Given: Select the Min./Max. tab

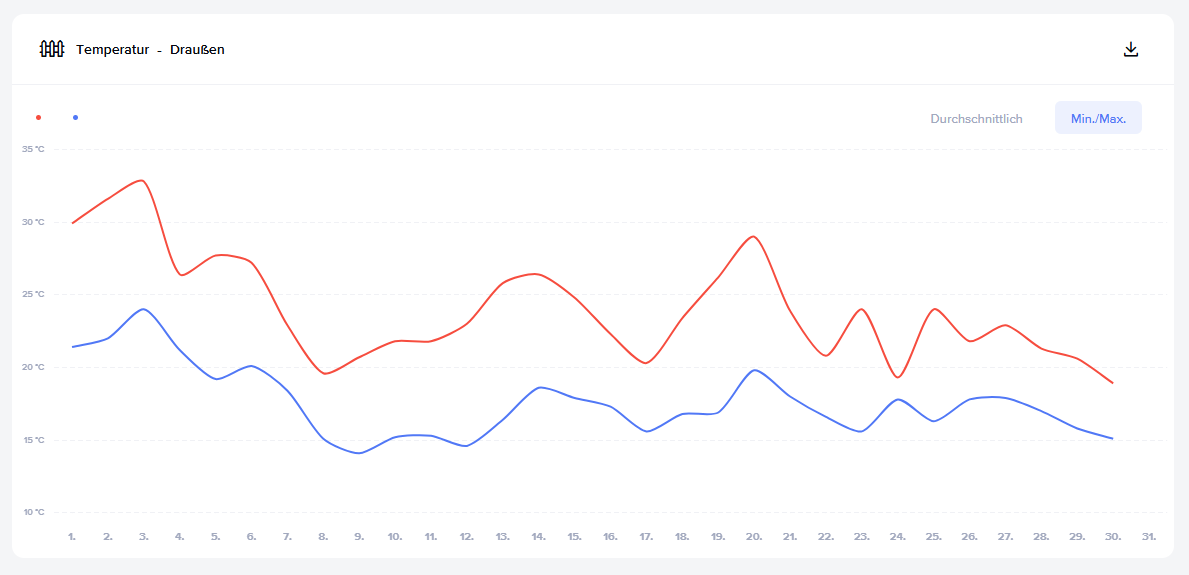Looking at the screenshot, I should click(x=1098, y=118).
